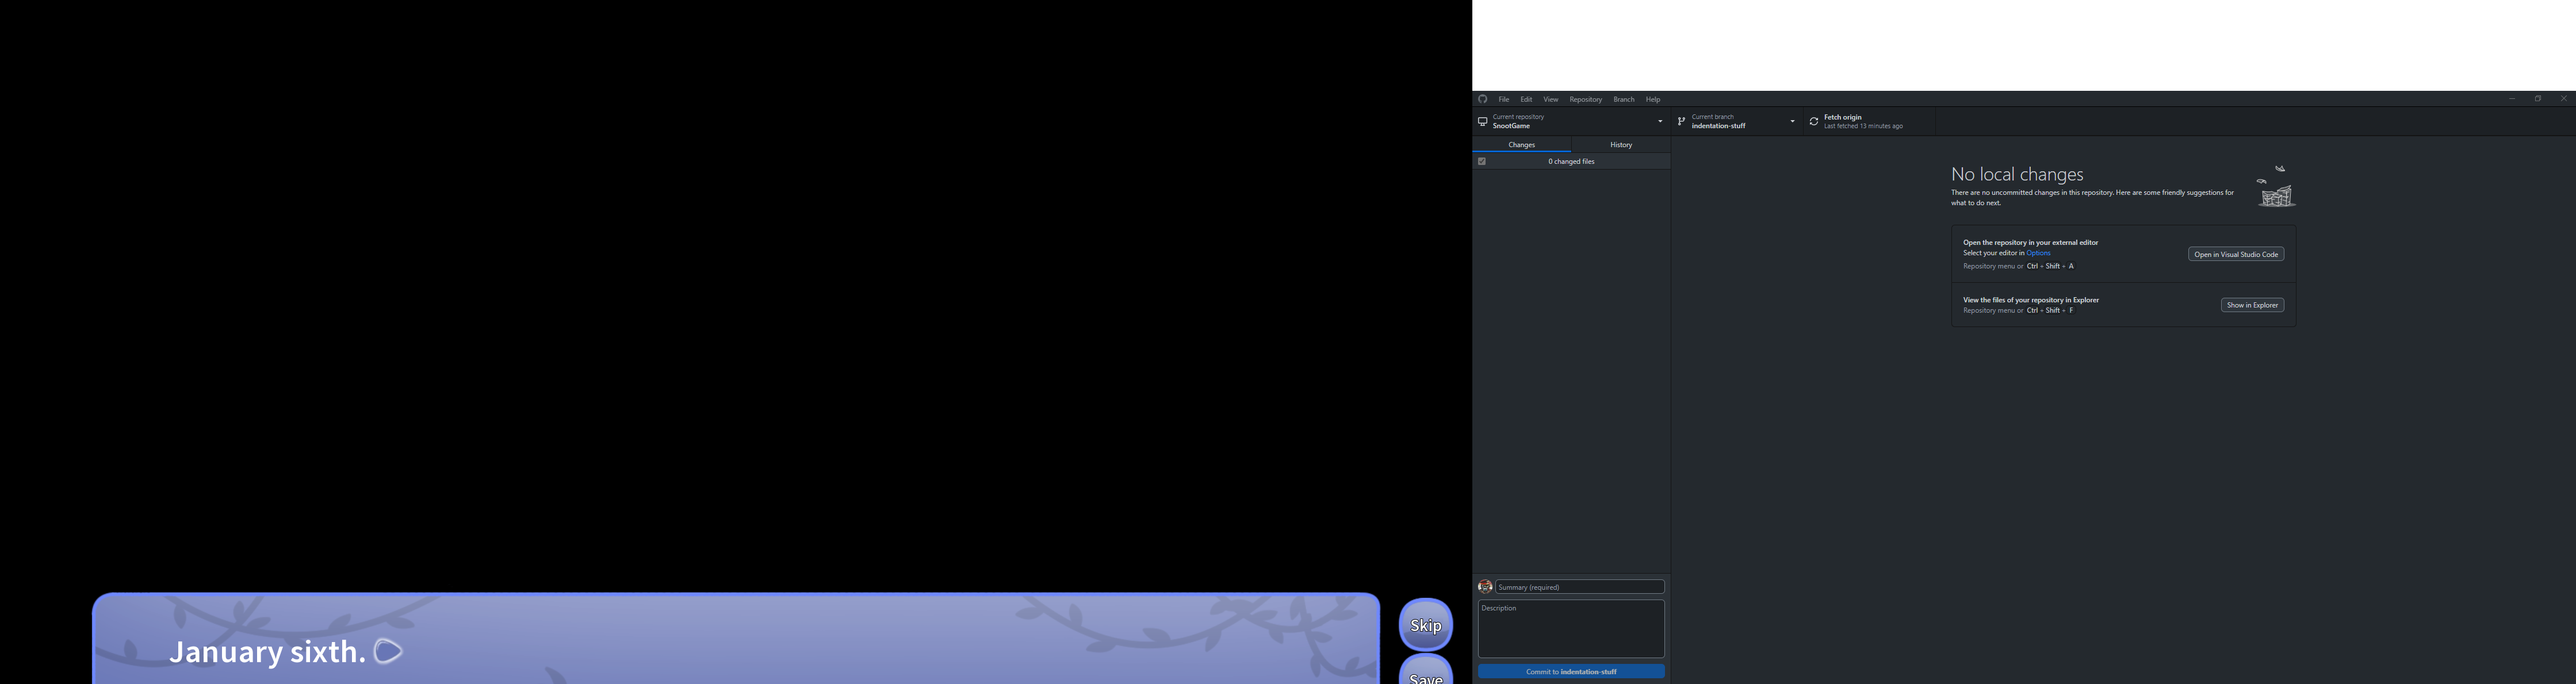2576x684 pixels.
Task: Switch to the History tab
Action: coord(1621,145)
